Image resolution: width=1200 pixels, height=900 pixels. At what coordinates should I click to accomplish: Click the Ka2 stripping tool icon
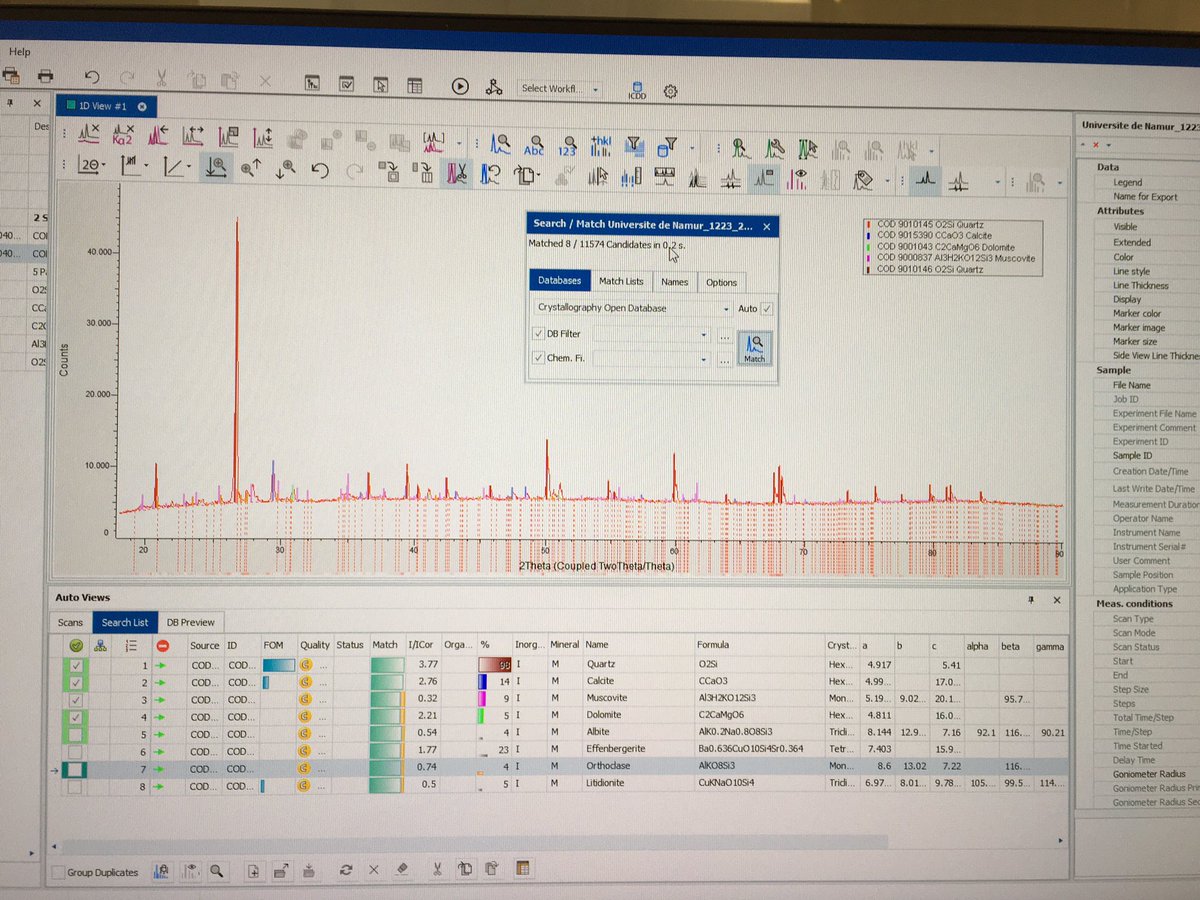pyautogui.click(x=123, y=135)
